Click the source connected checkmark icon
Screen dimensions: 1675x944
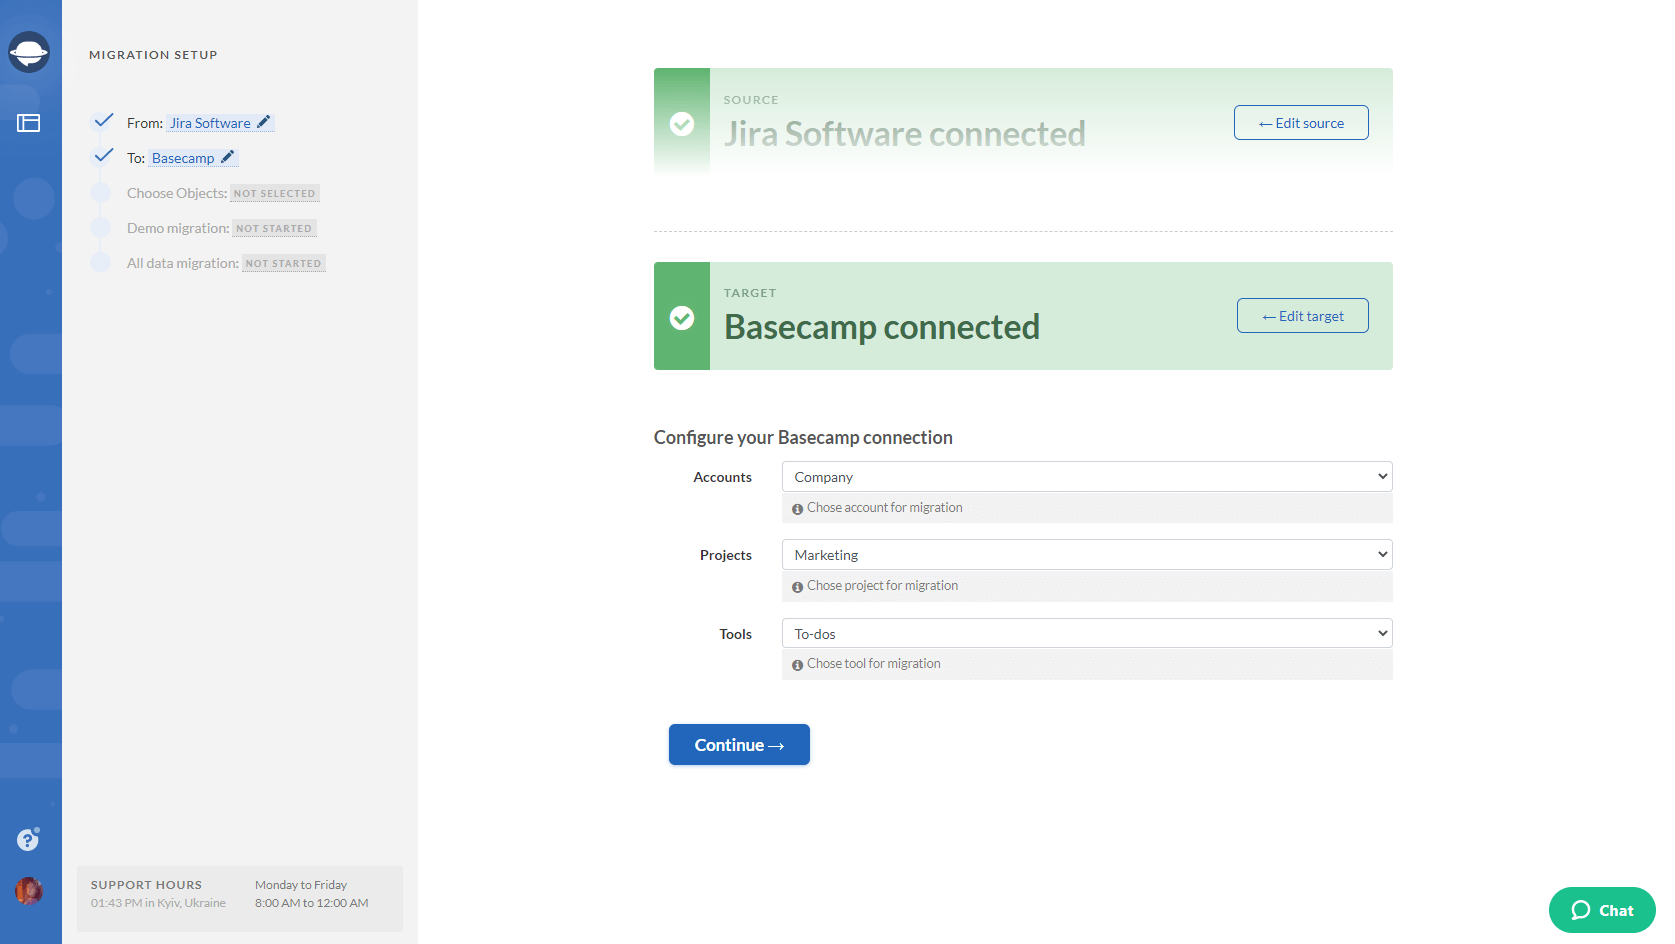682,123
